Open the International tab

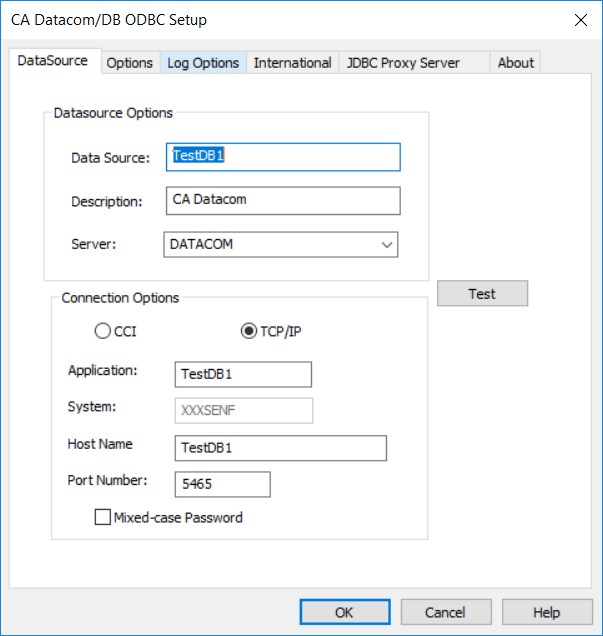(x=292, y=62)
